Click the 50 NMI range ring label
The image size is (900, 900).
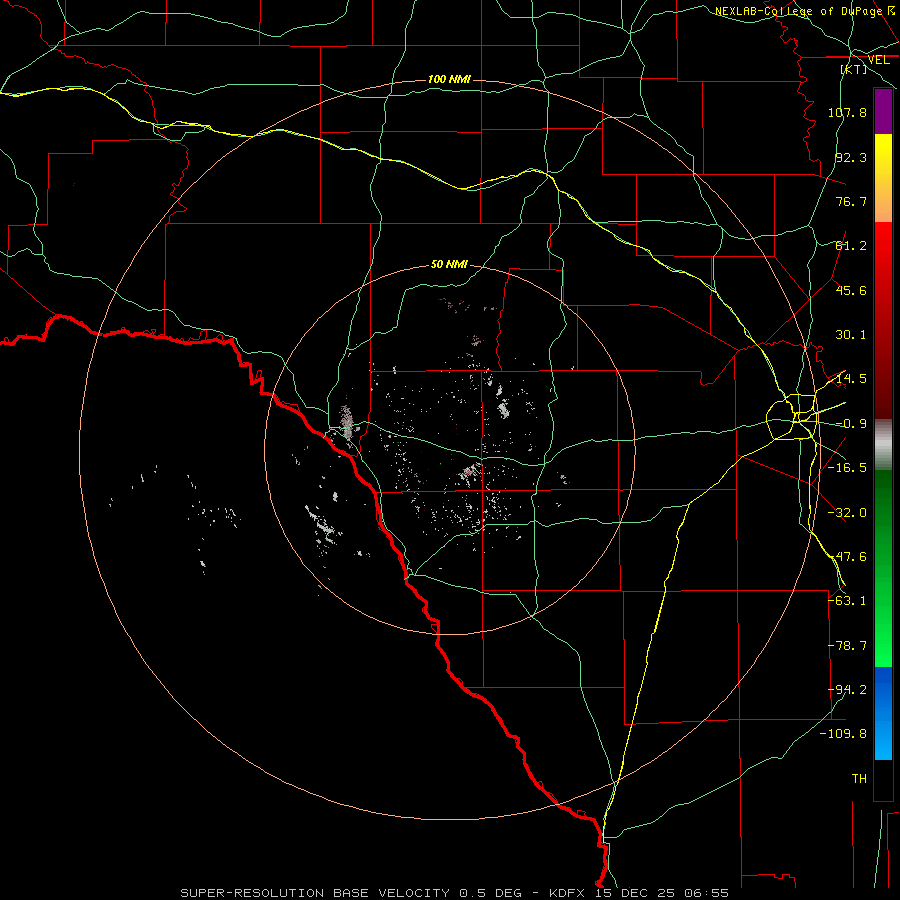(x=449, y=265)
